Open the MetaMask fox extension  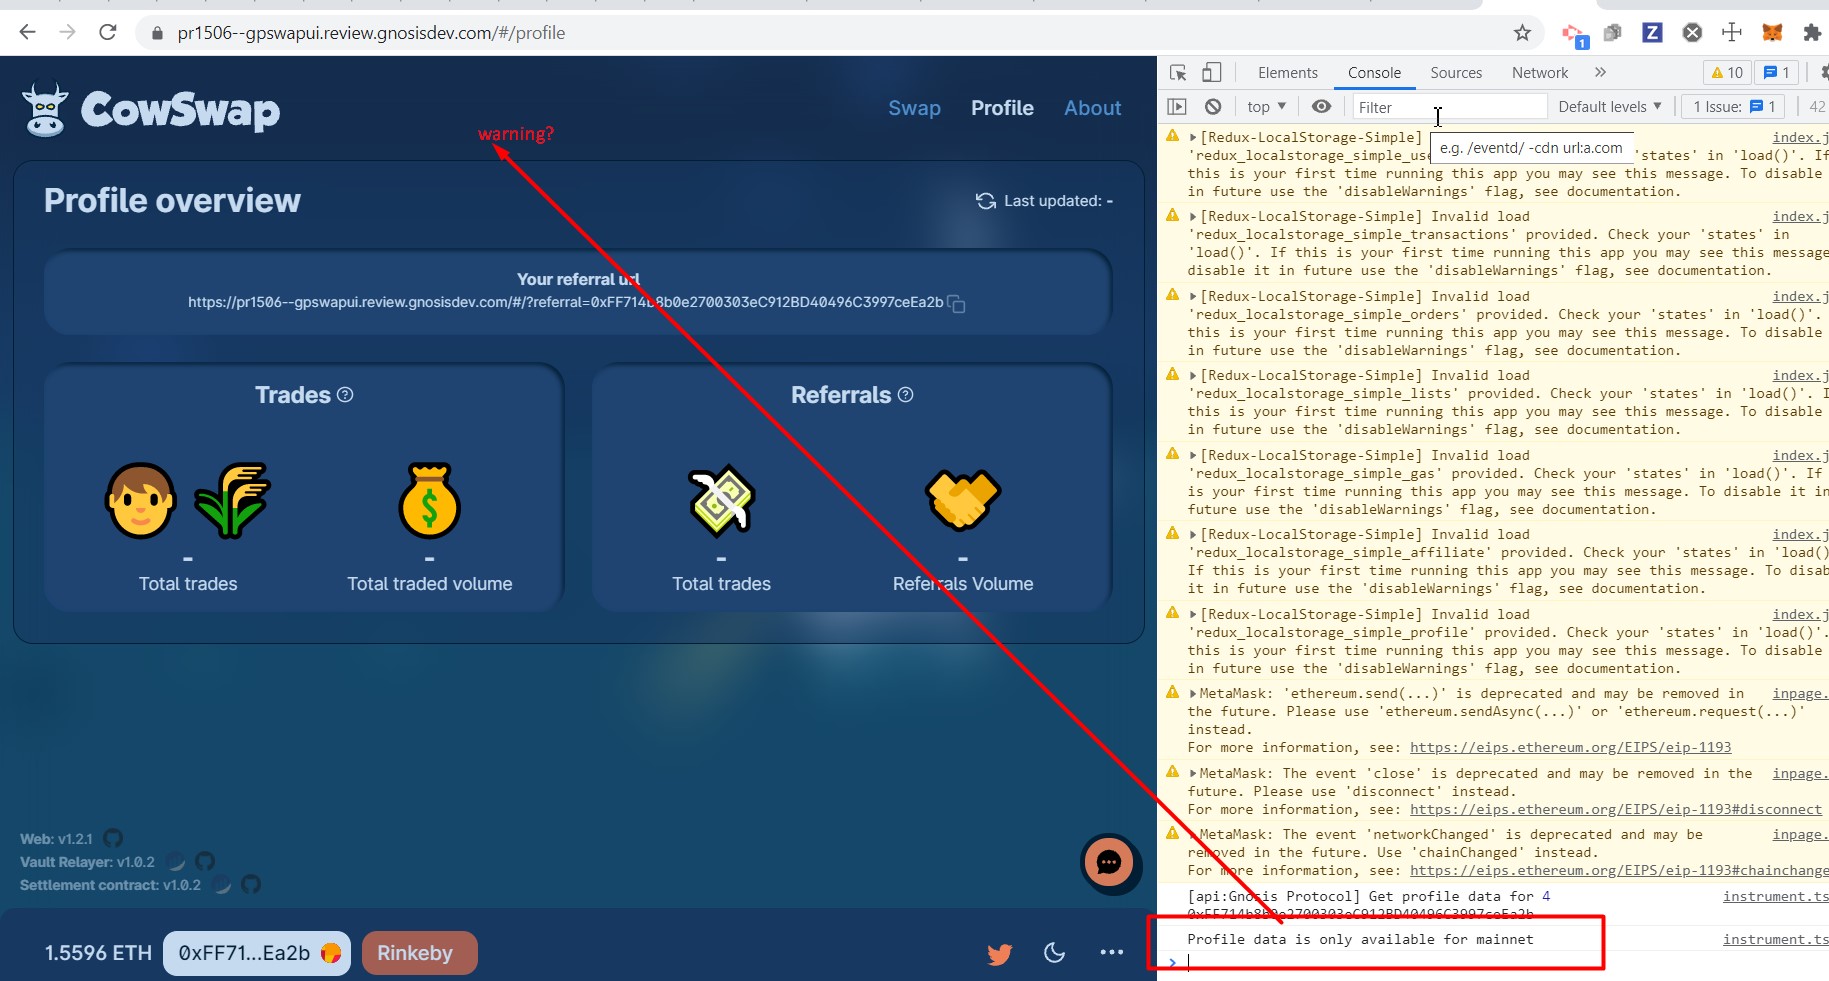[1772, 33]
